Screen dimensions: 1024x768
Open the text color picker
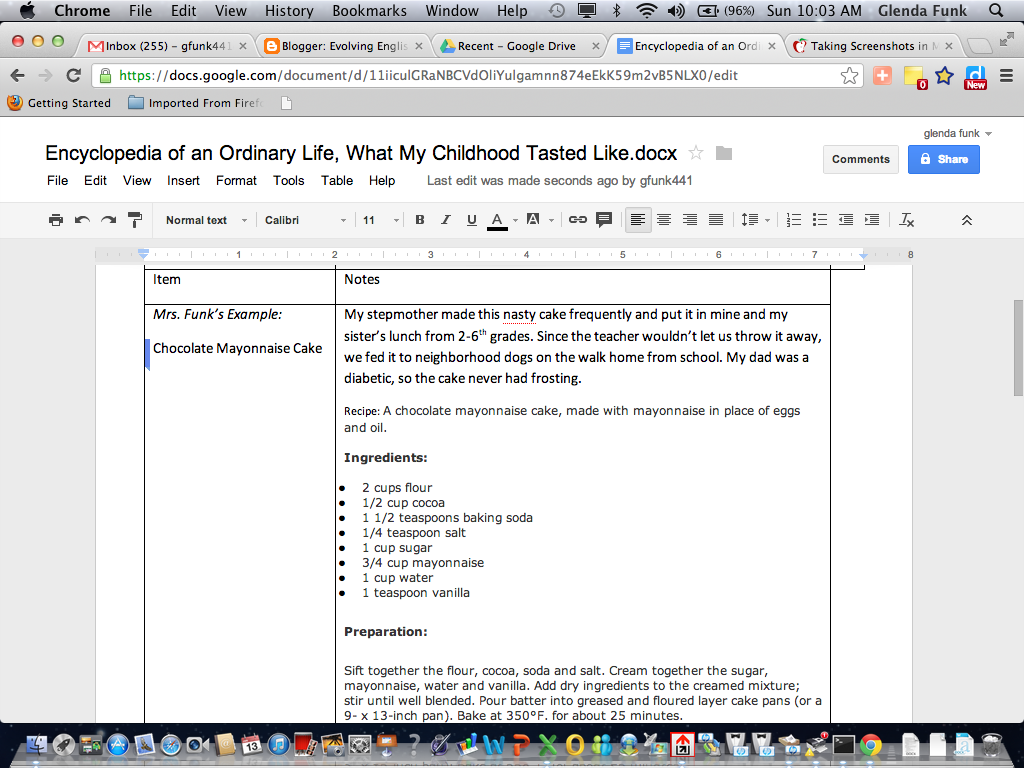pyautogui.click(x=499, y=219)
